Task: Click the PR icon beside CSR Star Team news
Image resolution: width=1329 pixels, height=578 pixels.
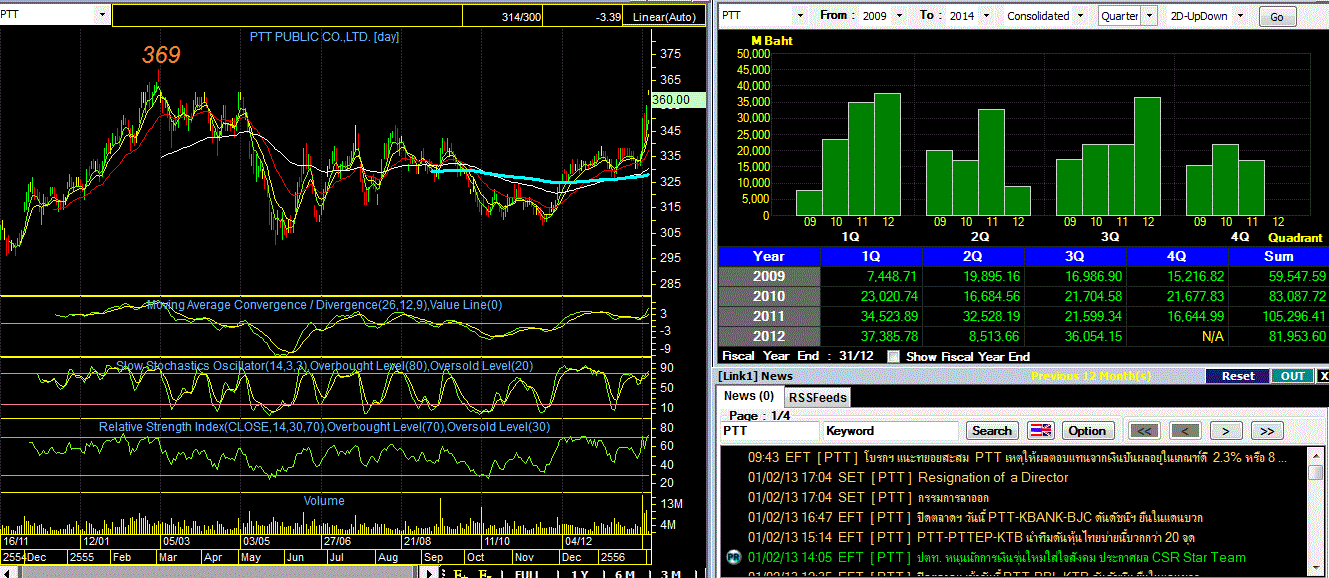Action: coord(734,557)
